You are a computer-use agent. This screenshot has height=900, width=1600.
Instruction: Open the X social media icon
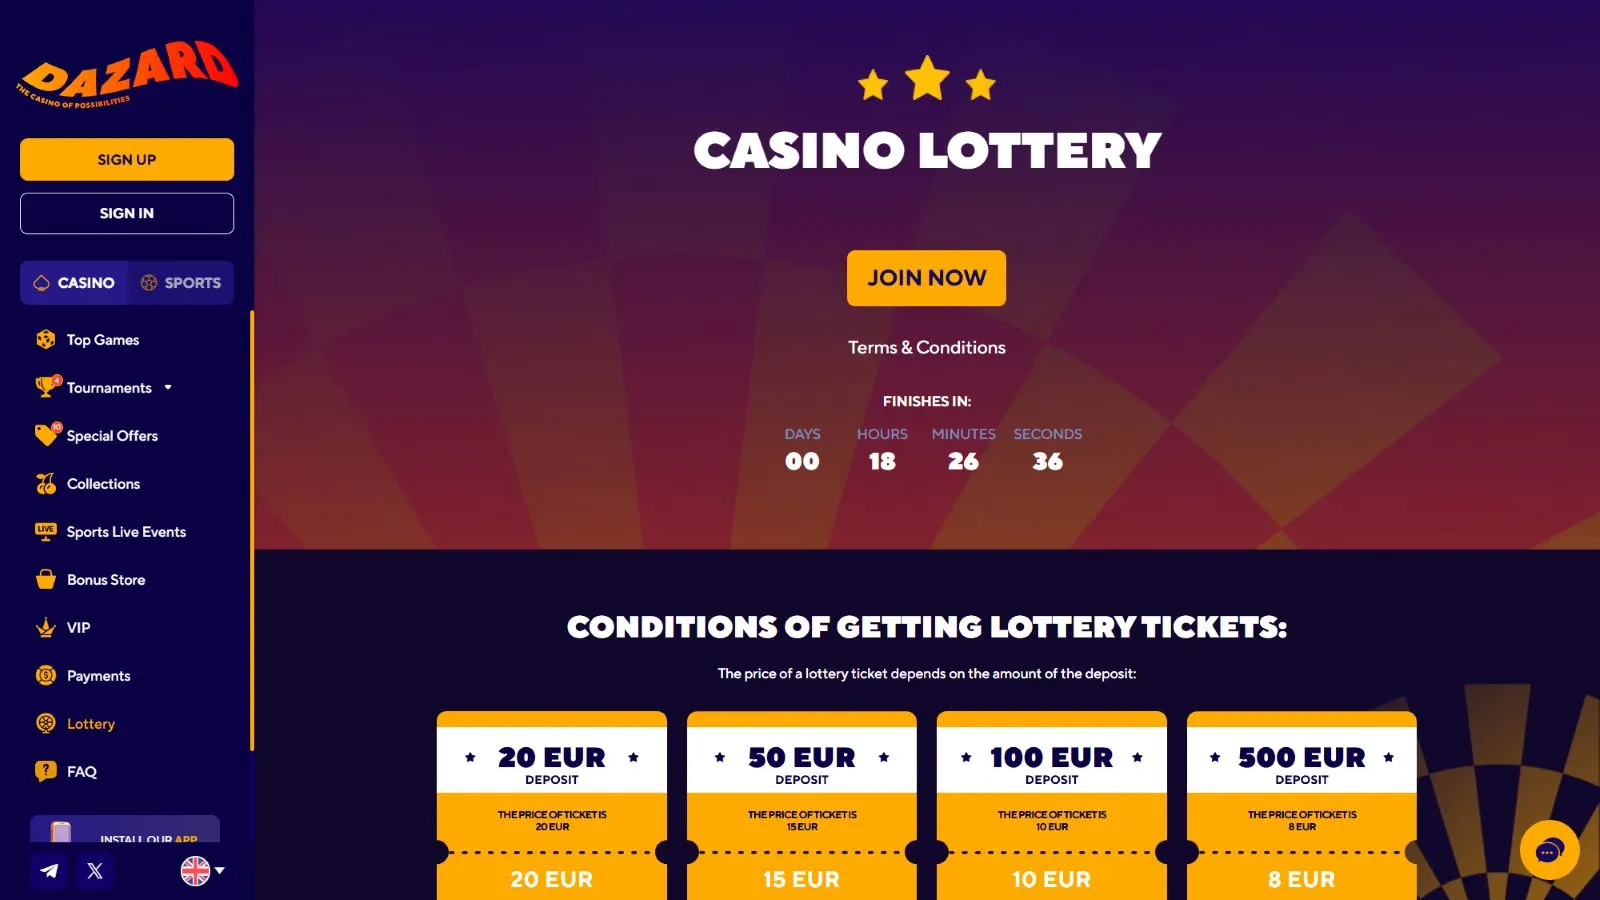[95, 871]
